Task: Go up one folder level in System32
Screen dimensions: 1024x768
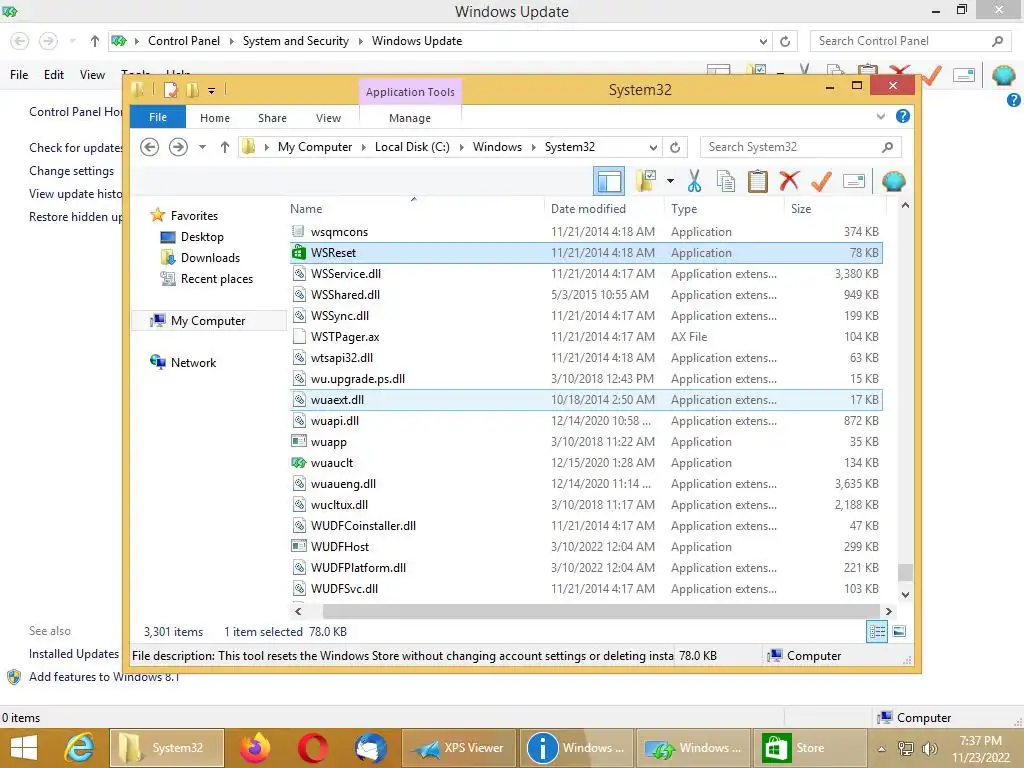Action: tap(225, 147)
